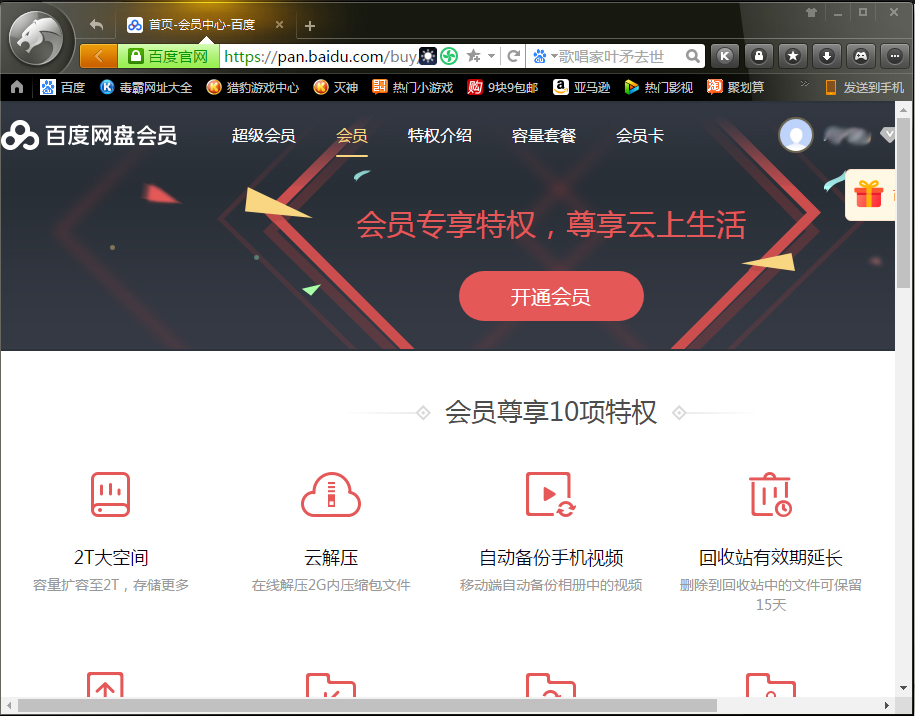Click the 云解压 cloud icon
This screenshot has width=915, height=716.
pos(331,494)
